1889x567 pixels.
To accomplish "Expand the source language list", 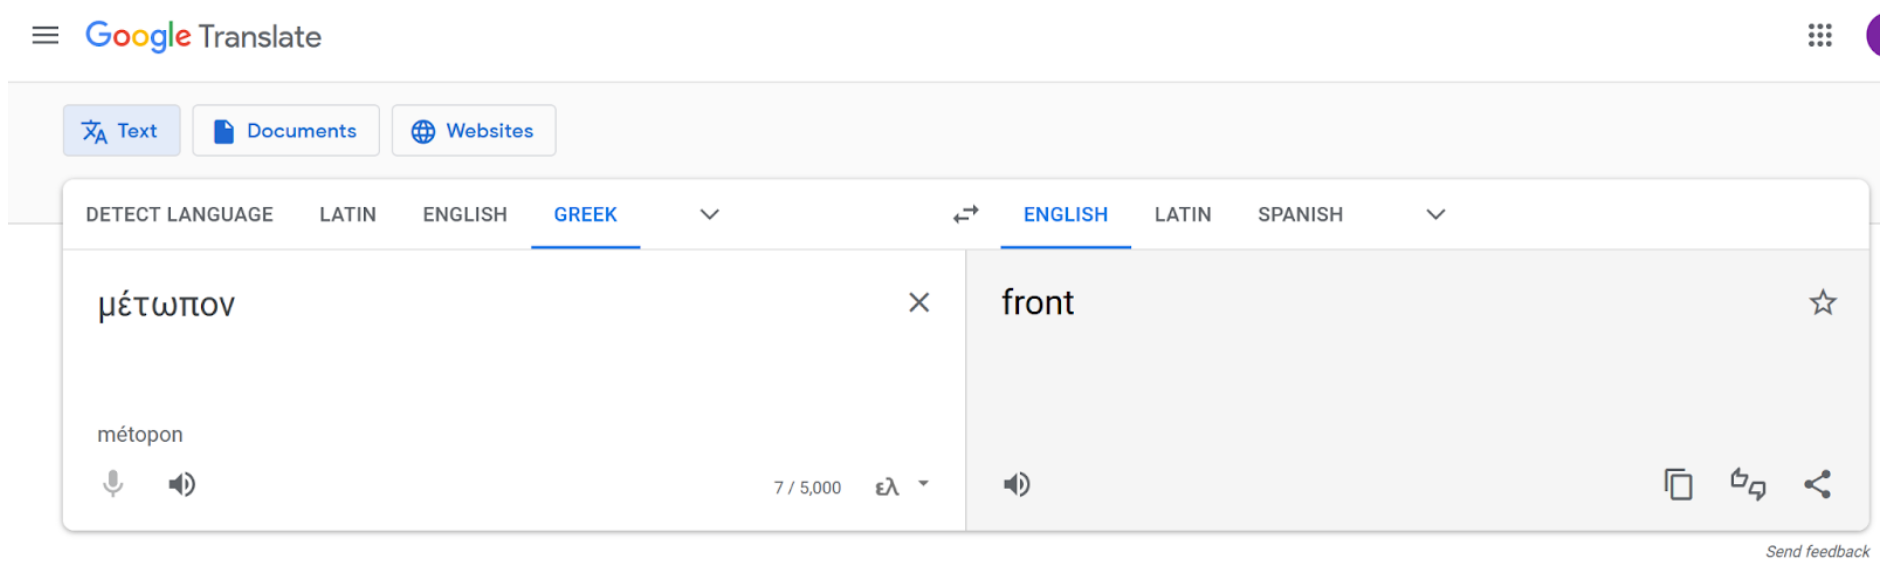I will [709, 214].
